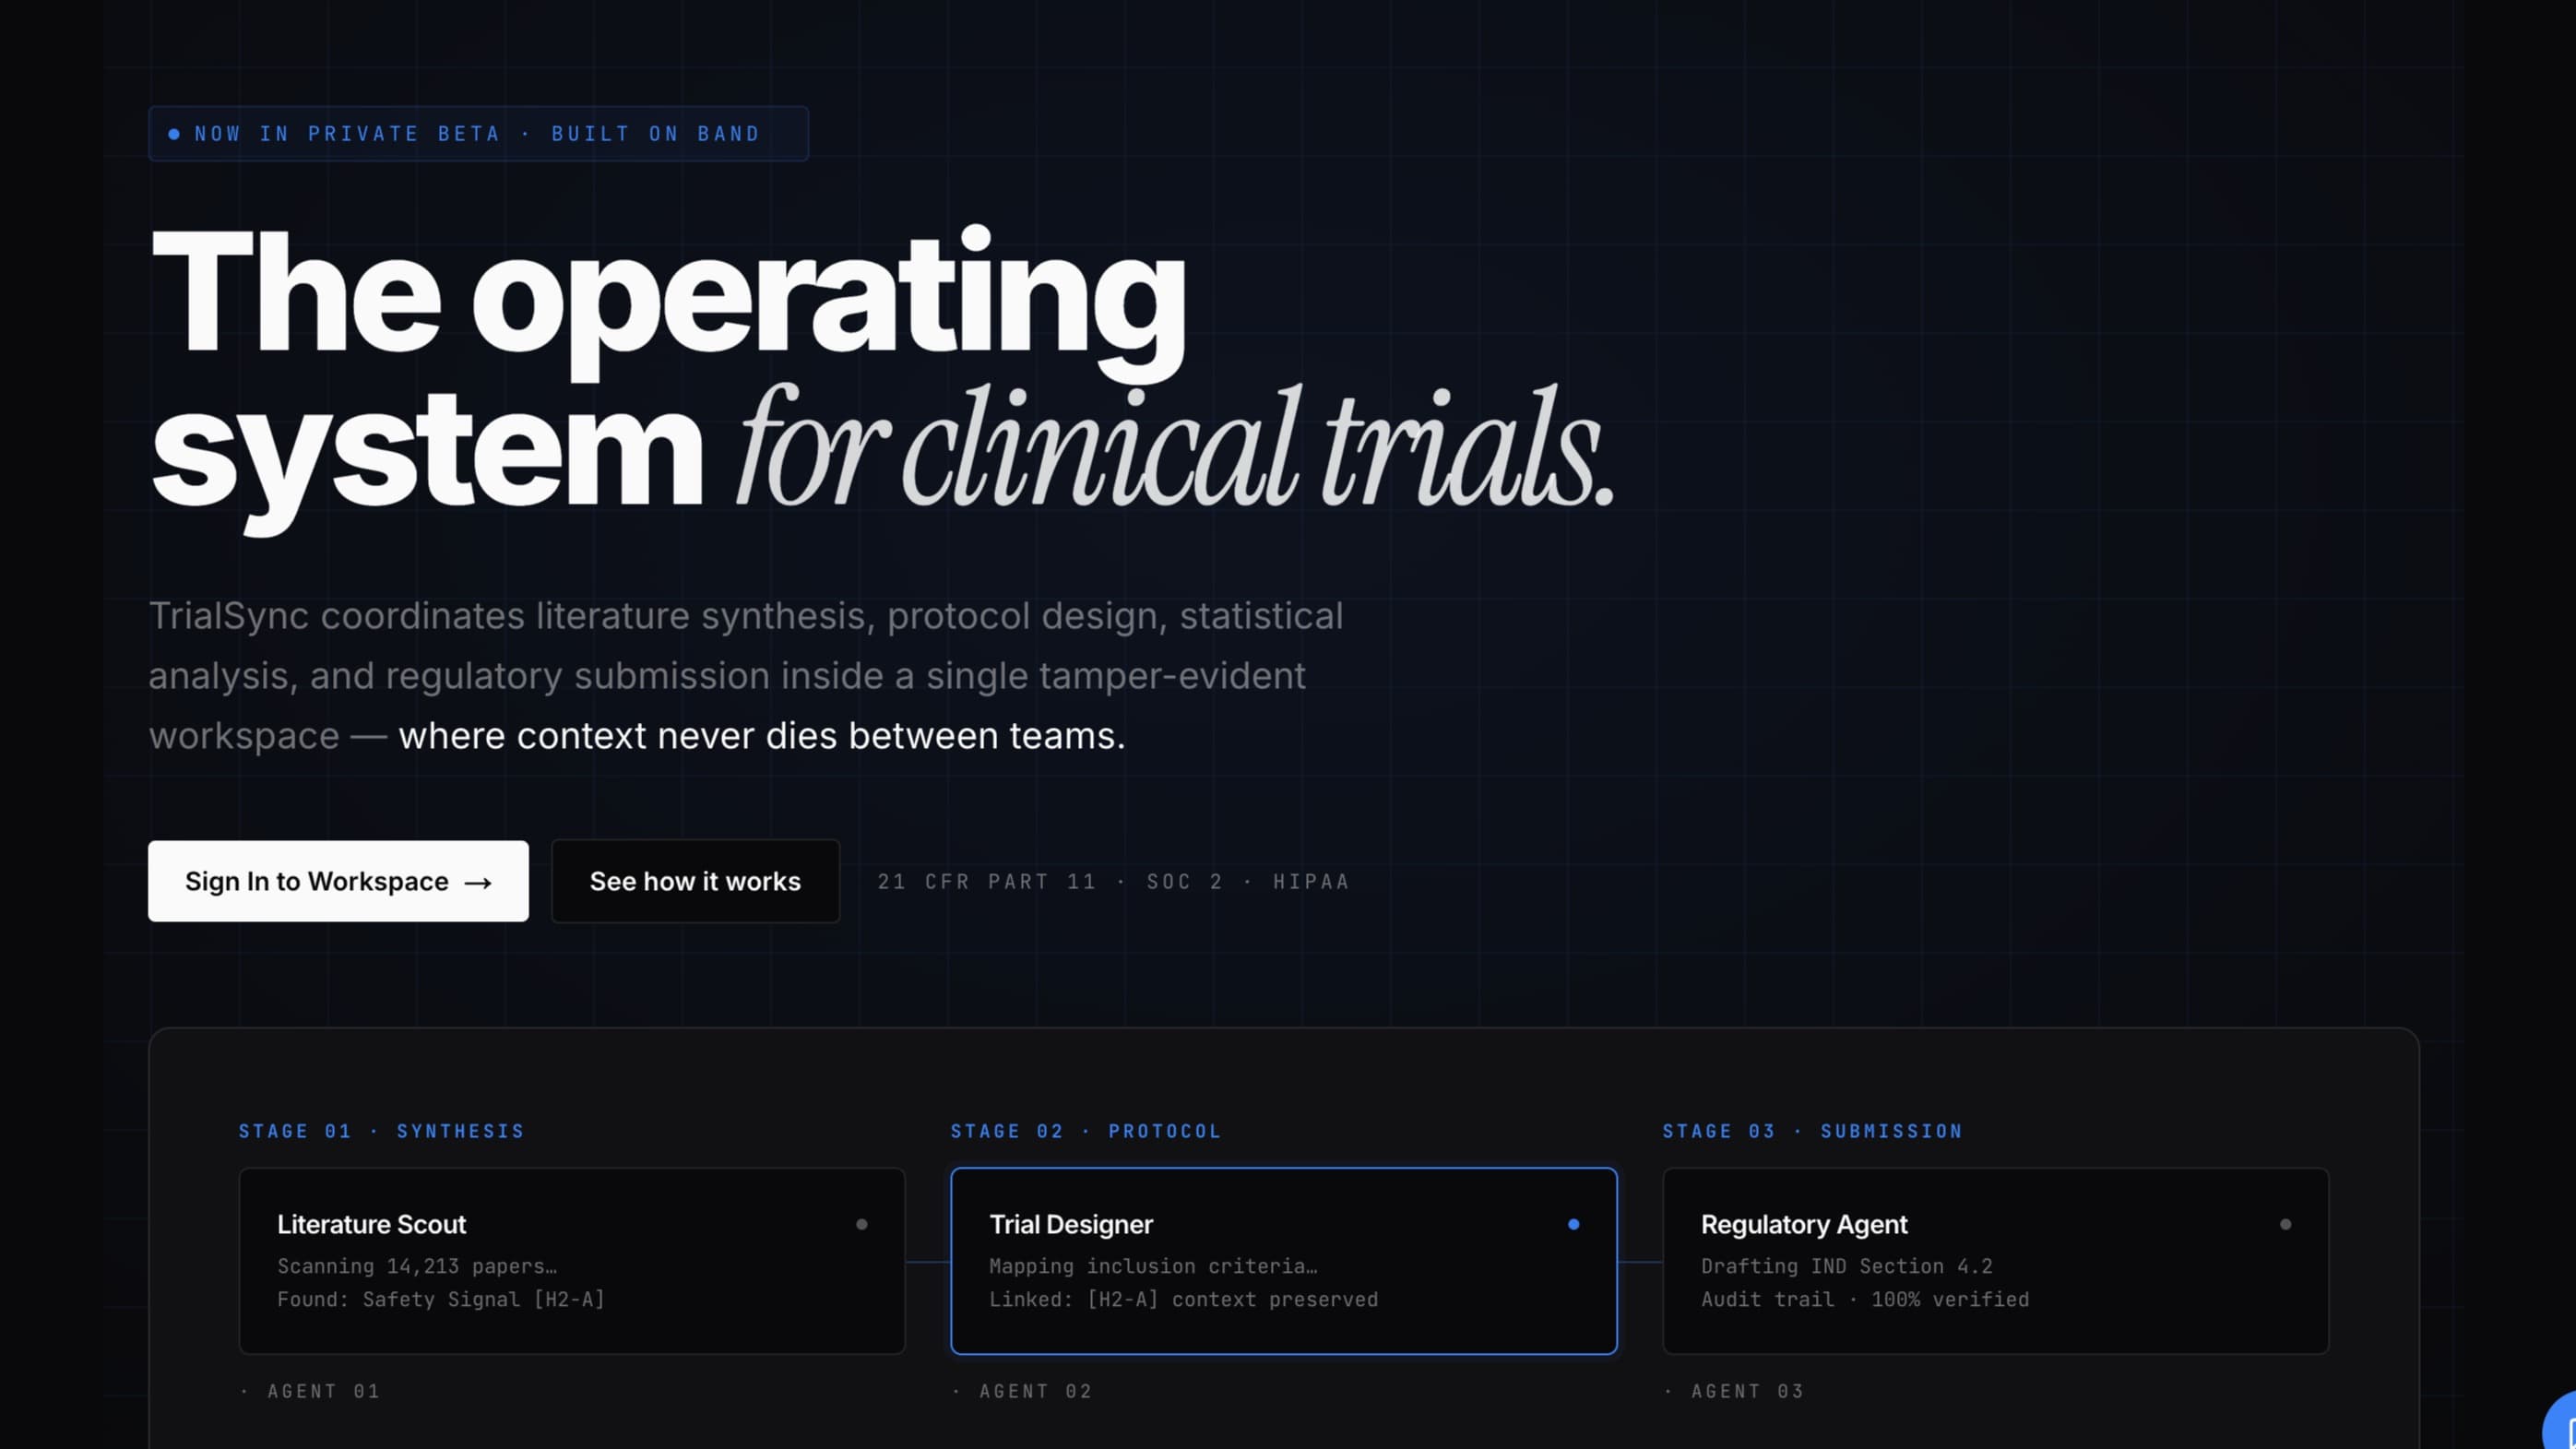Screen dimensions: 2576x1449
Task: Click the HIPAA compliance text
Action: (1311, 882)
